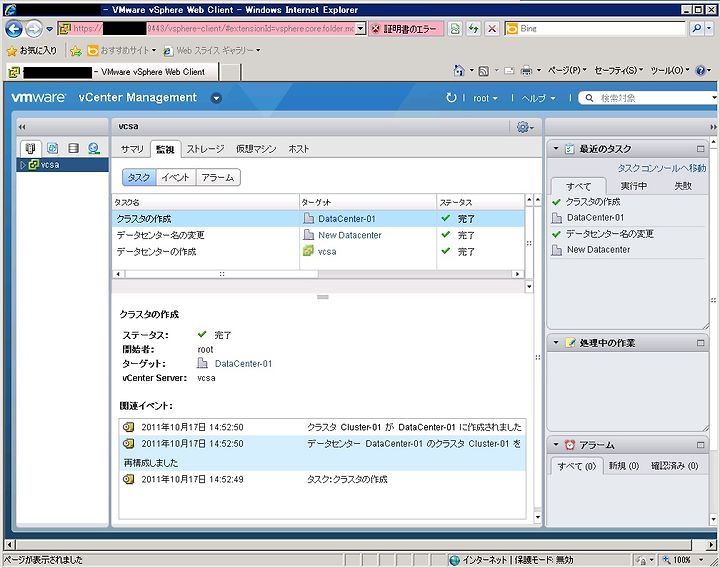The image size is (720, 568).
Task: Collapse the Recent Tasks panel triangle
Action: [556, 148]
